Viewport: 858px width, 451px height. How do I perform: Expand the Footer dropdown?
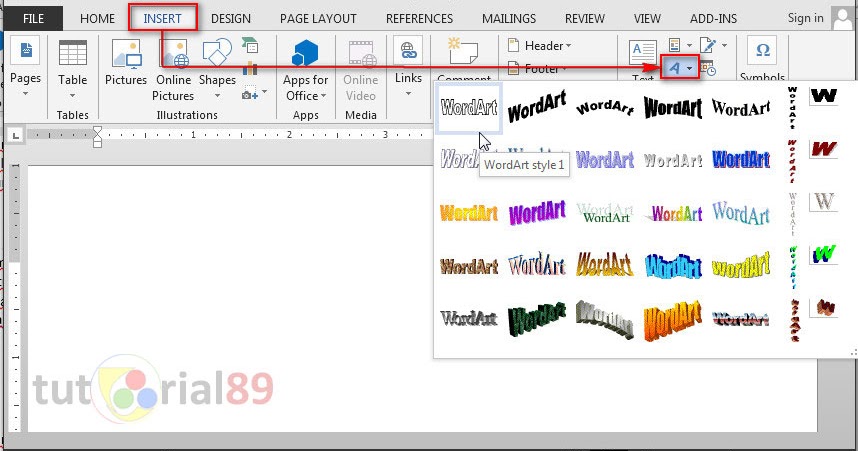[x=563, y=69]
